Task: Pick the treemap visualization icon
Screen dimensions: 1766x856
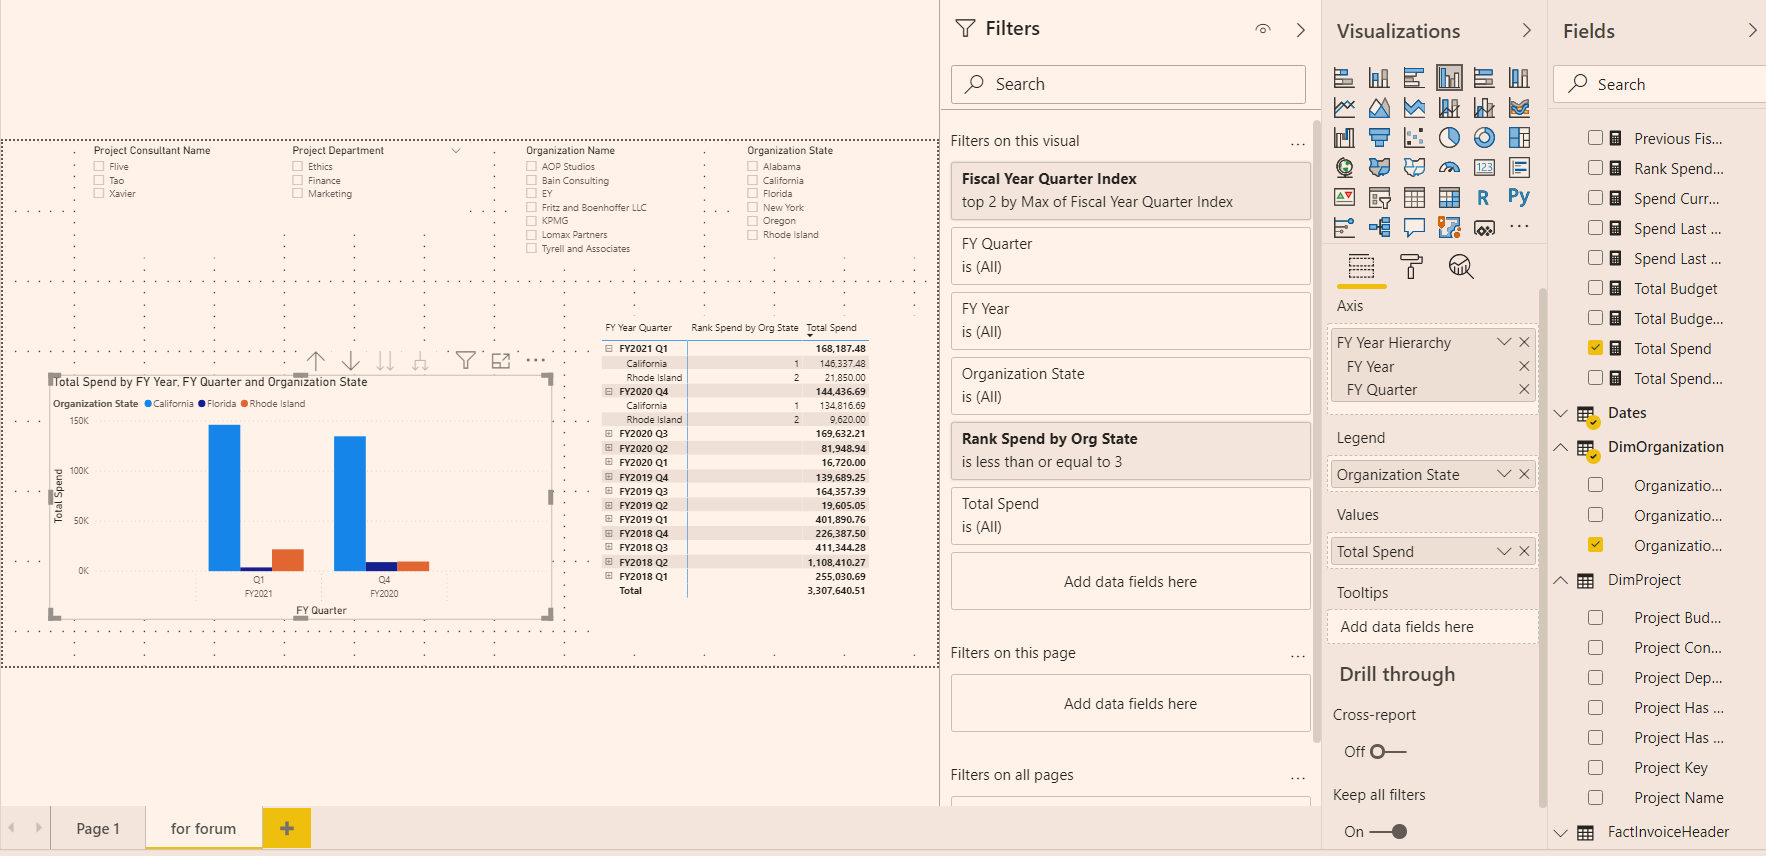Action: (1519, 137)
